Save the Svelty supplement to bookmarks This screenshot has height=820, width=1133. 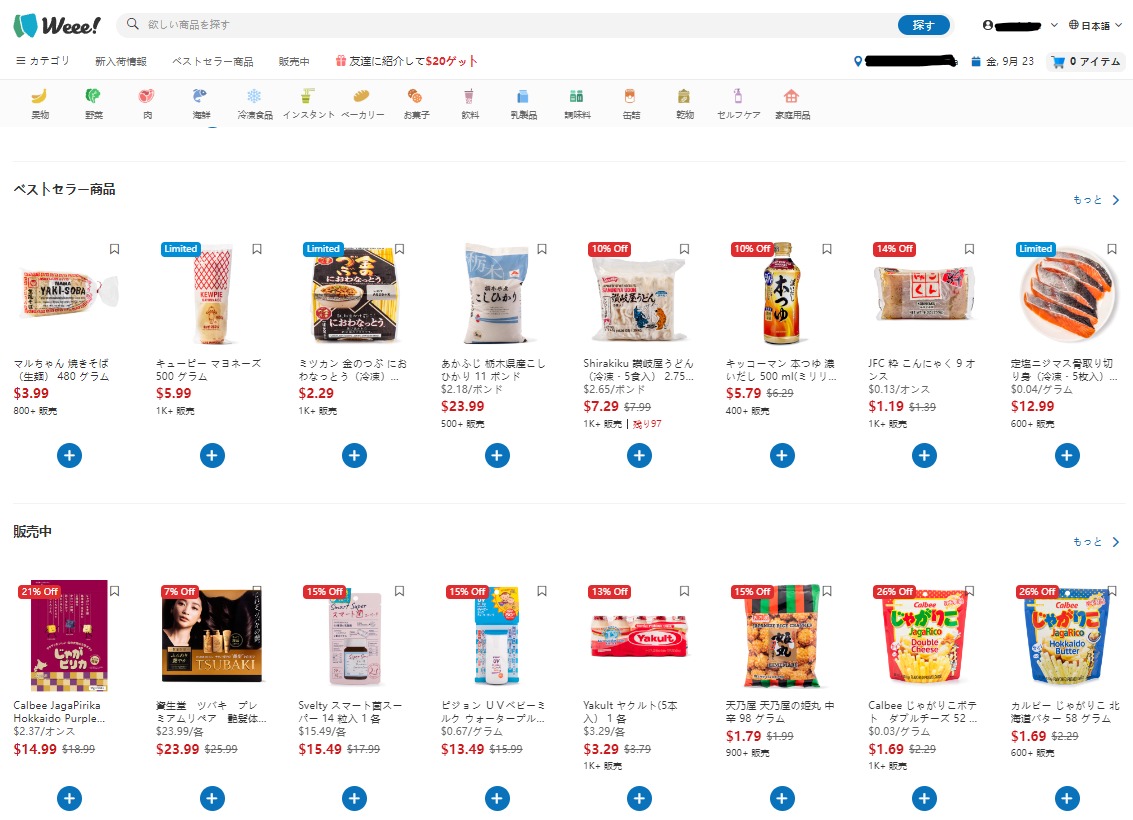click(x=399, y=591)
